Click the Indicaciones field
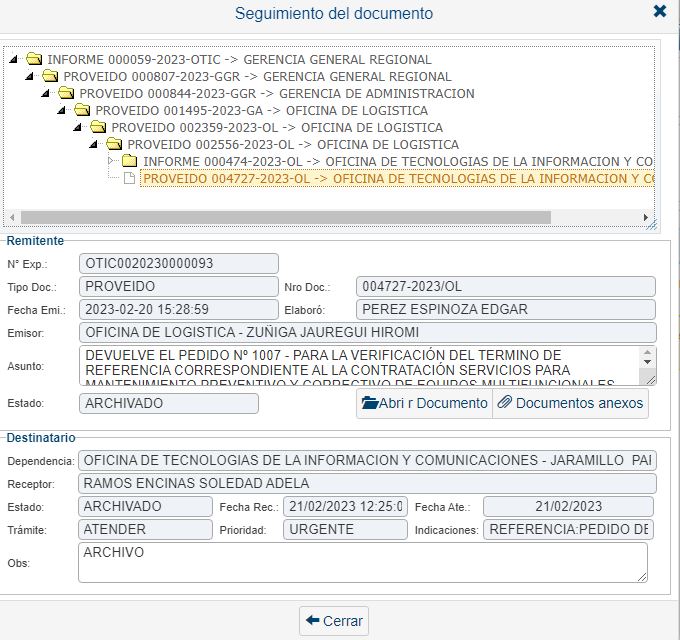The width and height of the screenshot is (680, 640). pyautogui.click(x=568, y=529)
